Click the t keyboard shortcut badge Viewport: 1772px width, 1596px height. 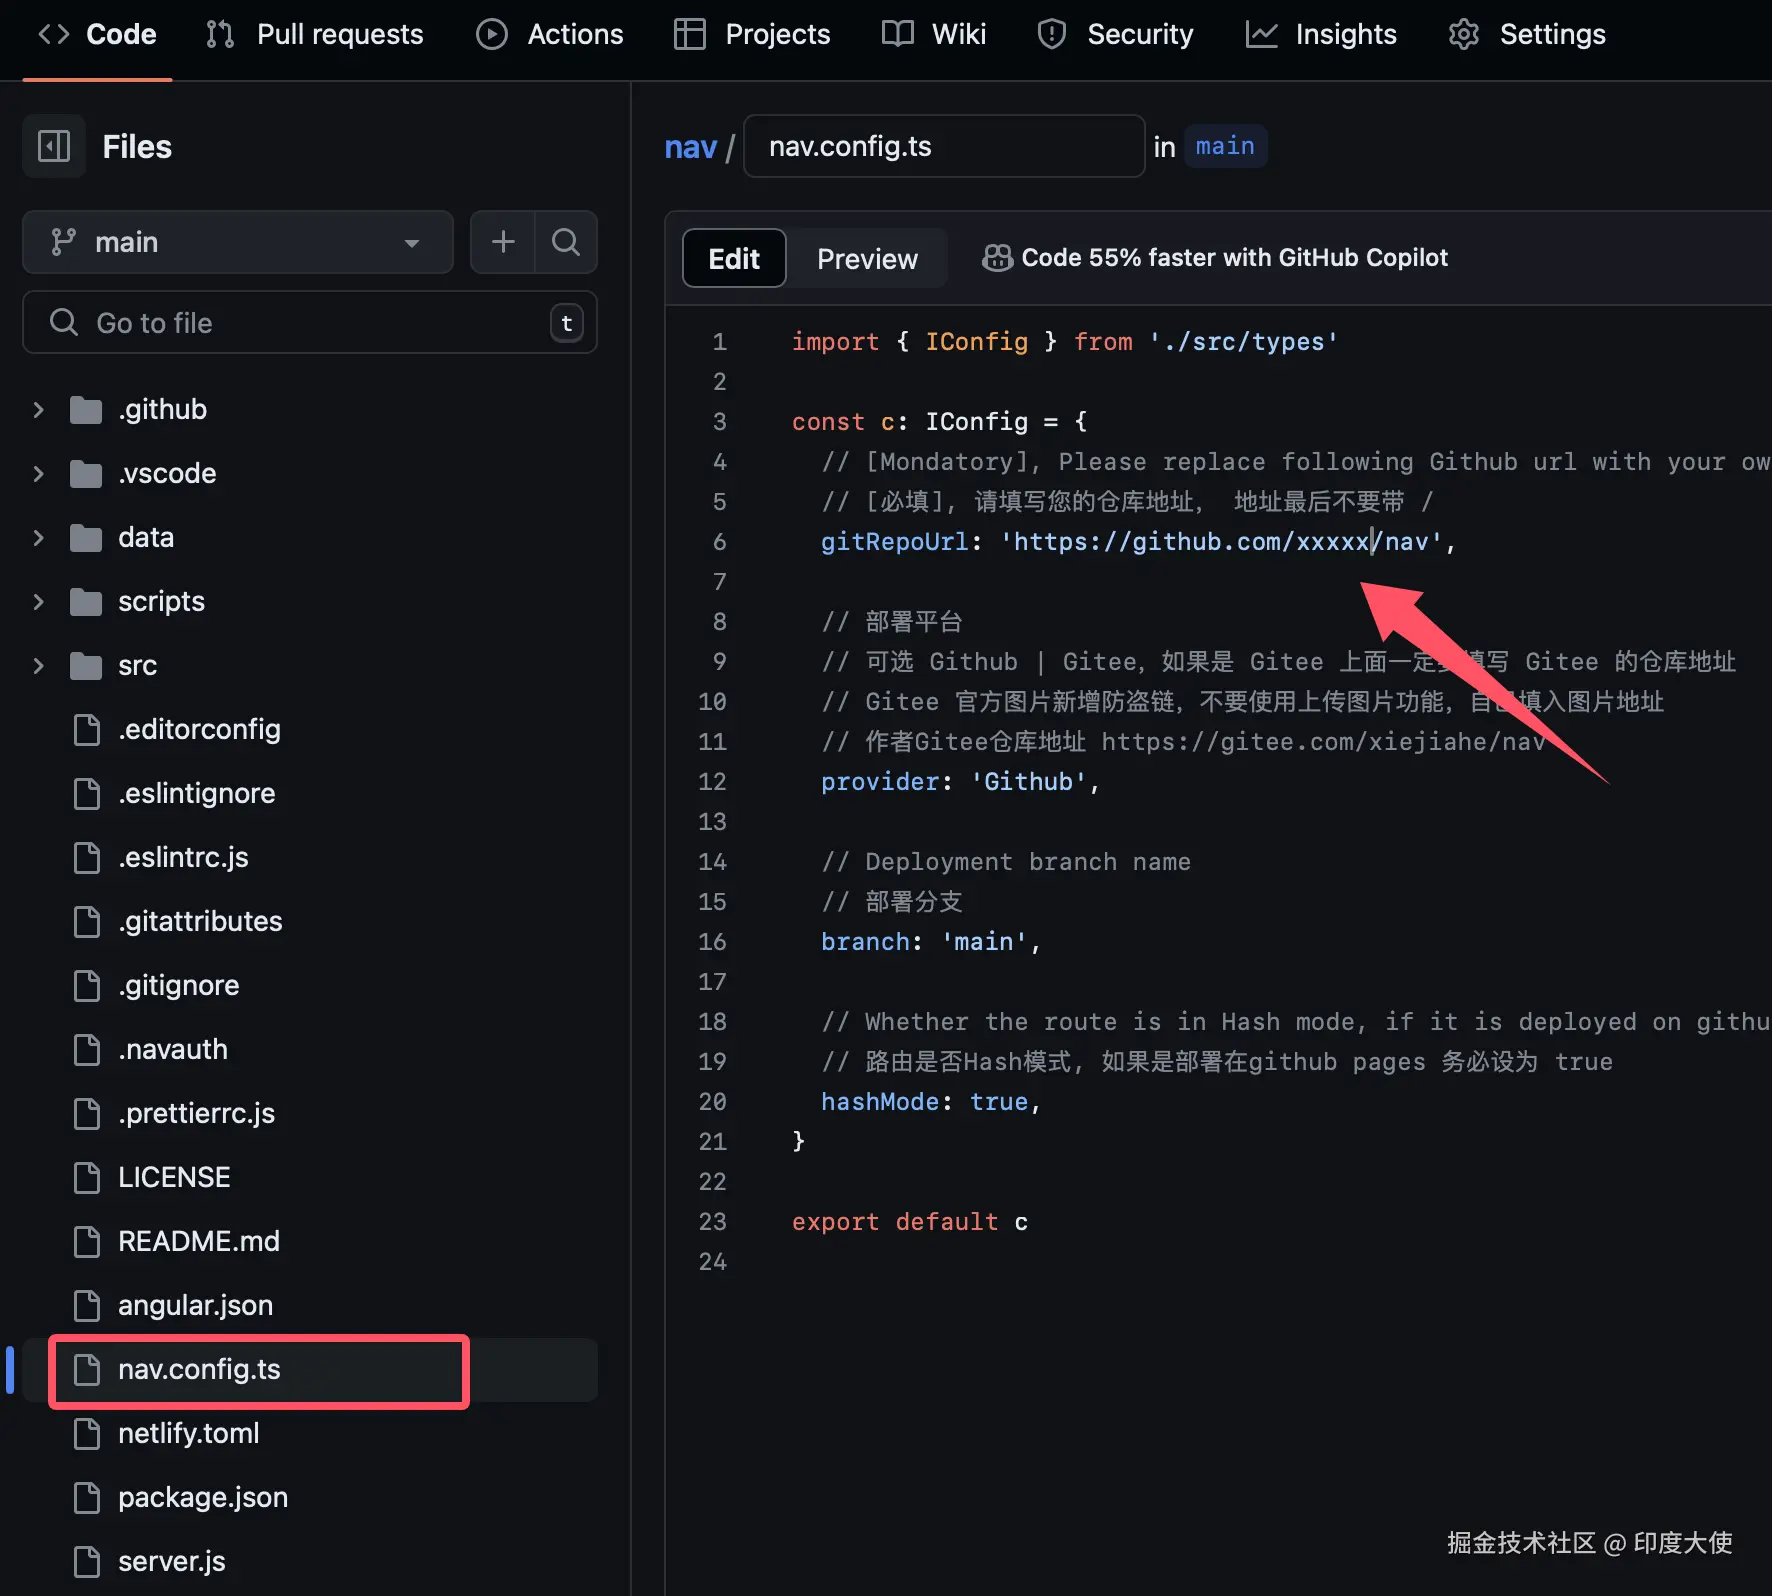coord(566,323)
